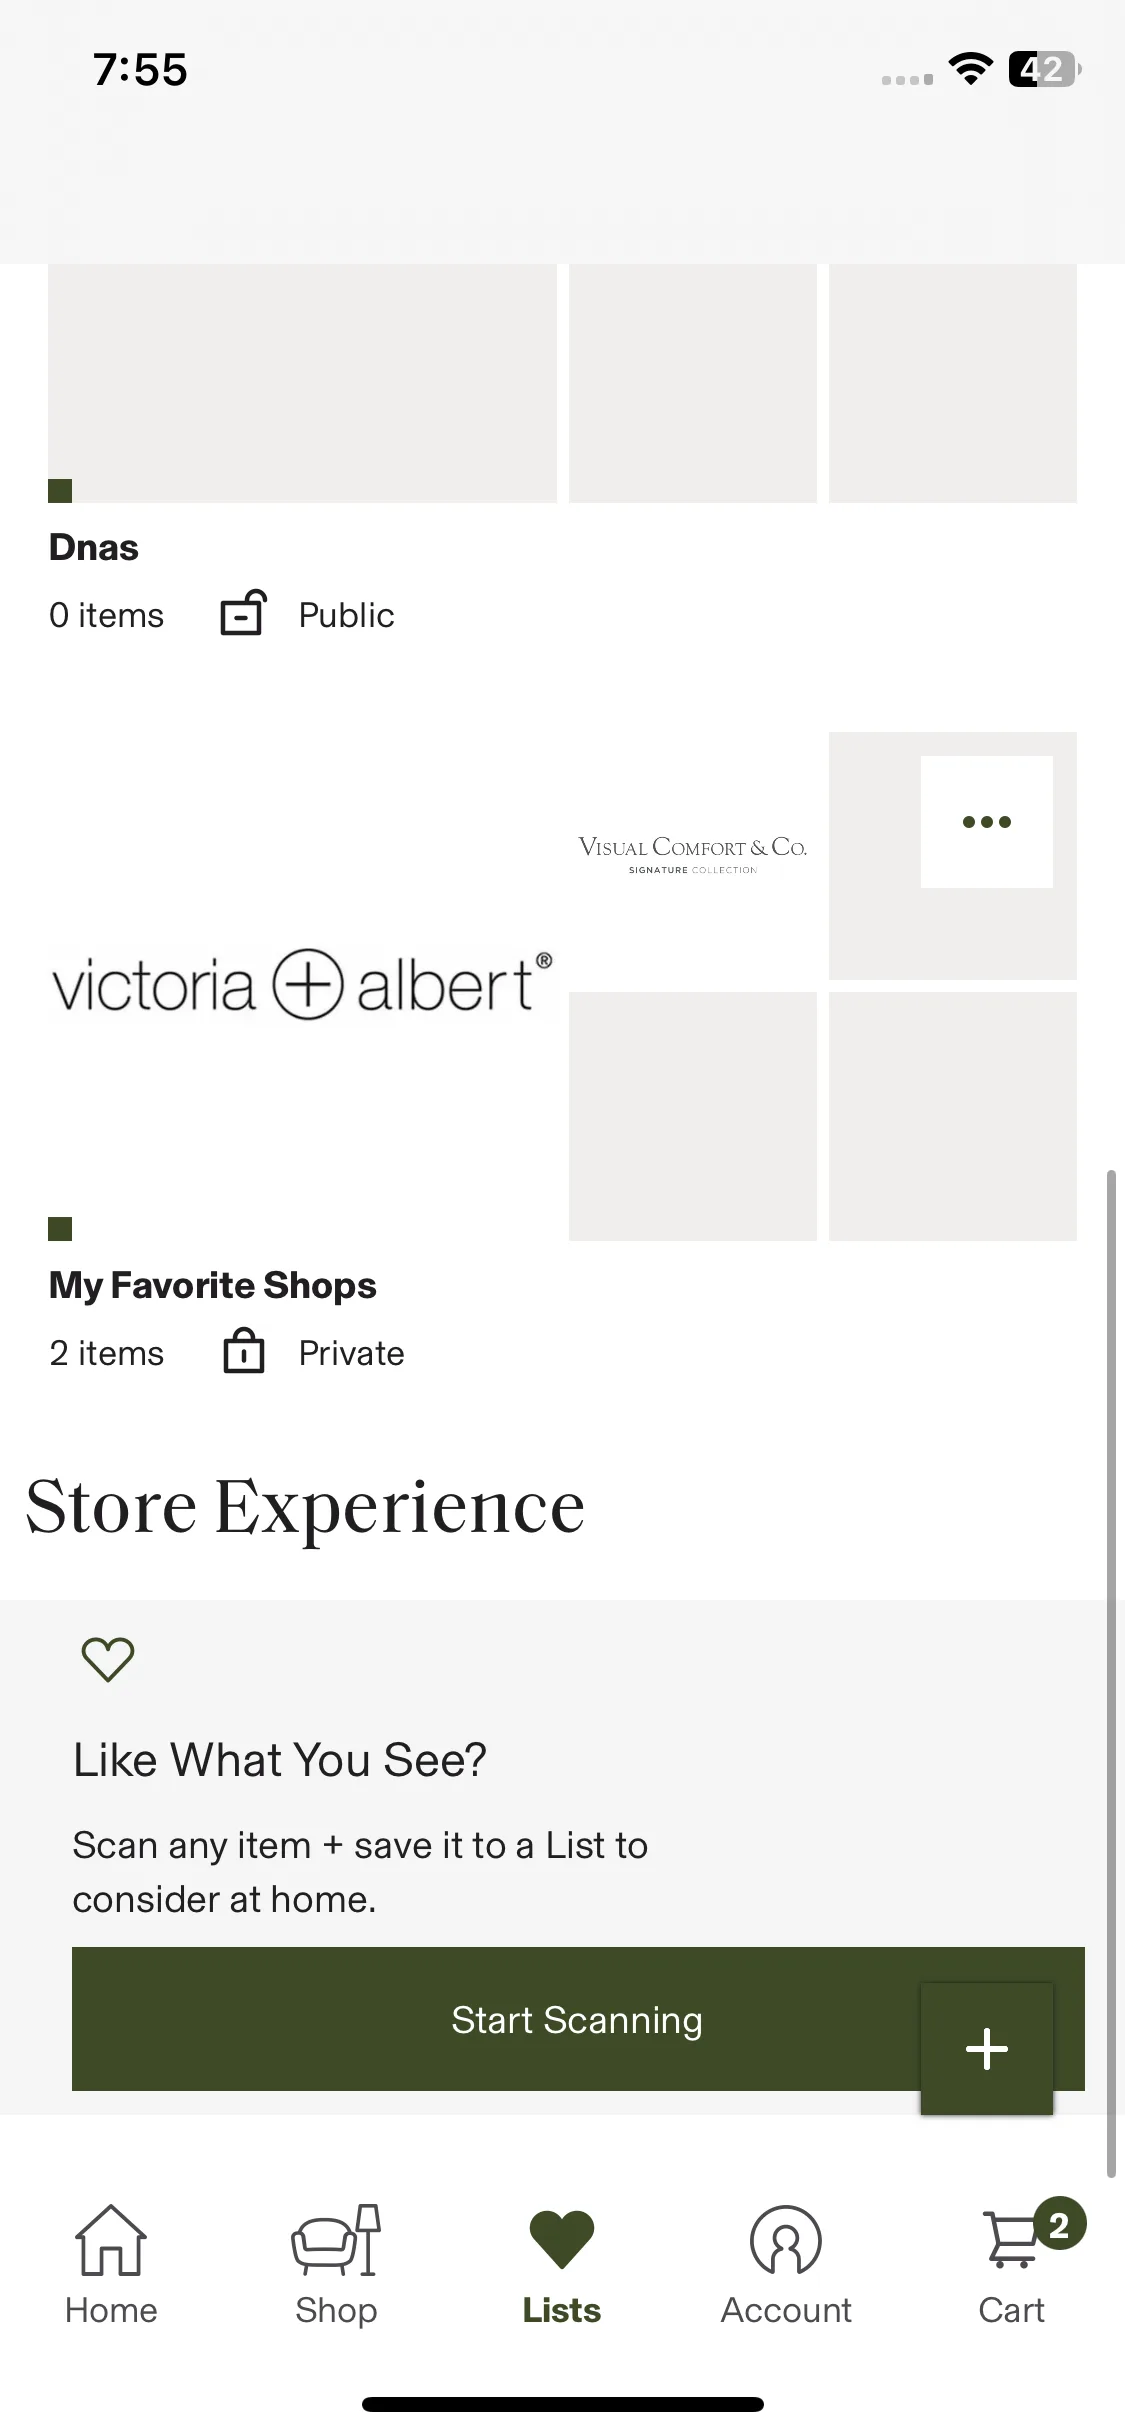This screenshot has width=1125, height=2436.
Task: Open the Home tab icon
Action: pos(111,2240)
